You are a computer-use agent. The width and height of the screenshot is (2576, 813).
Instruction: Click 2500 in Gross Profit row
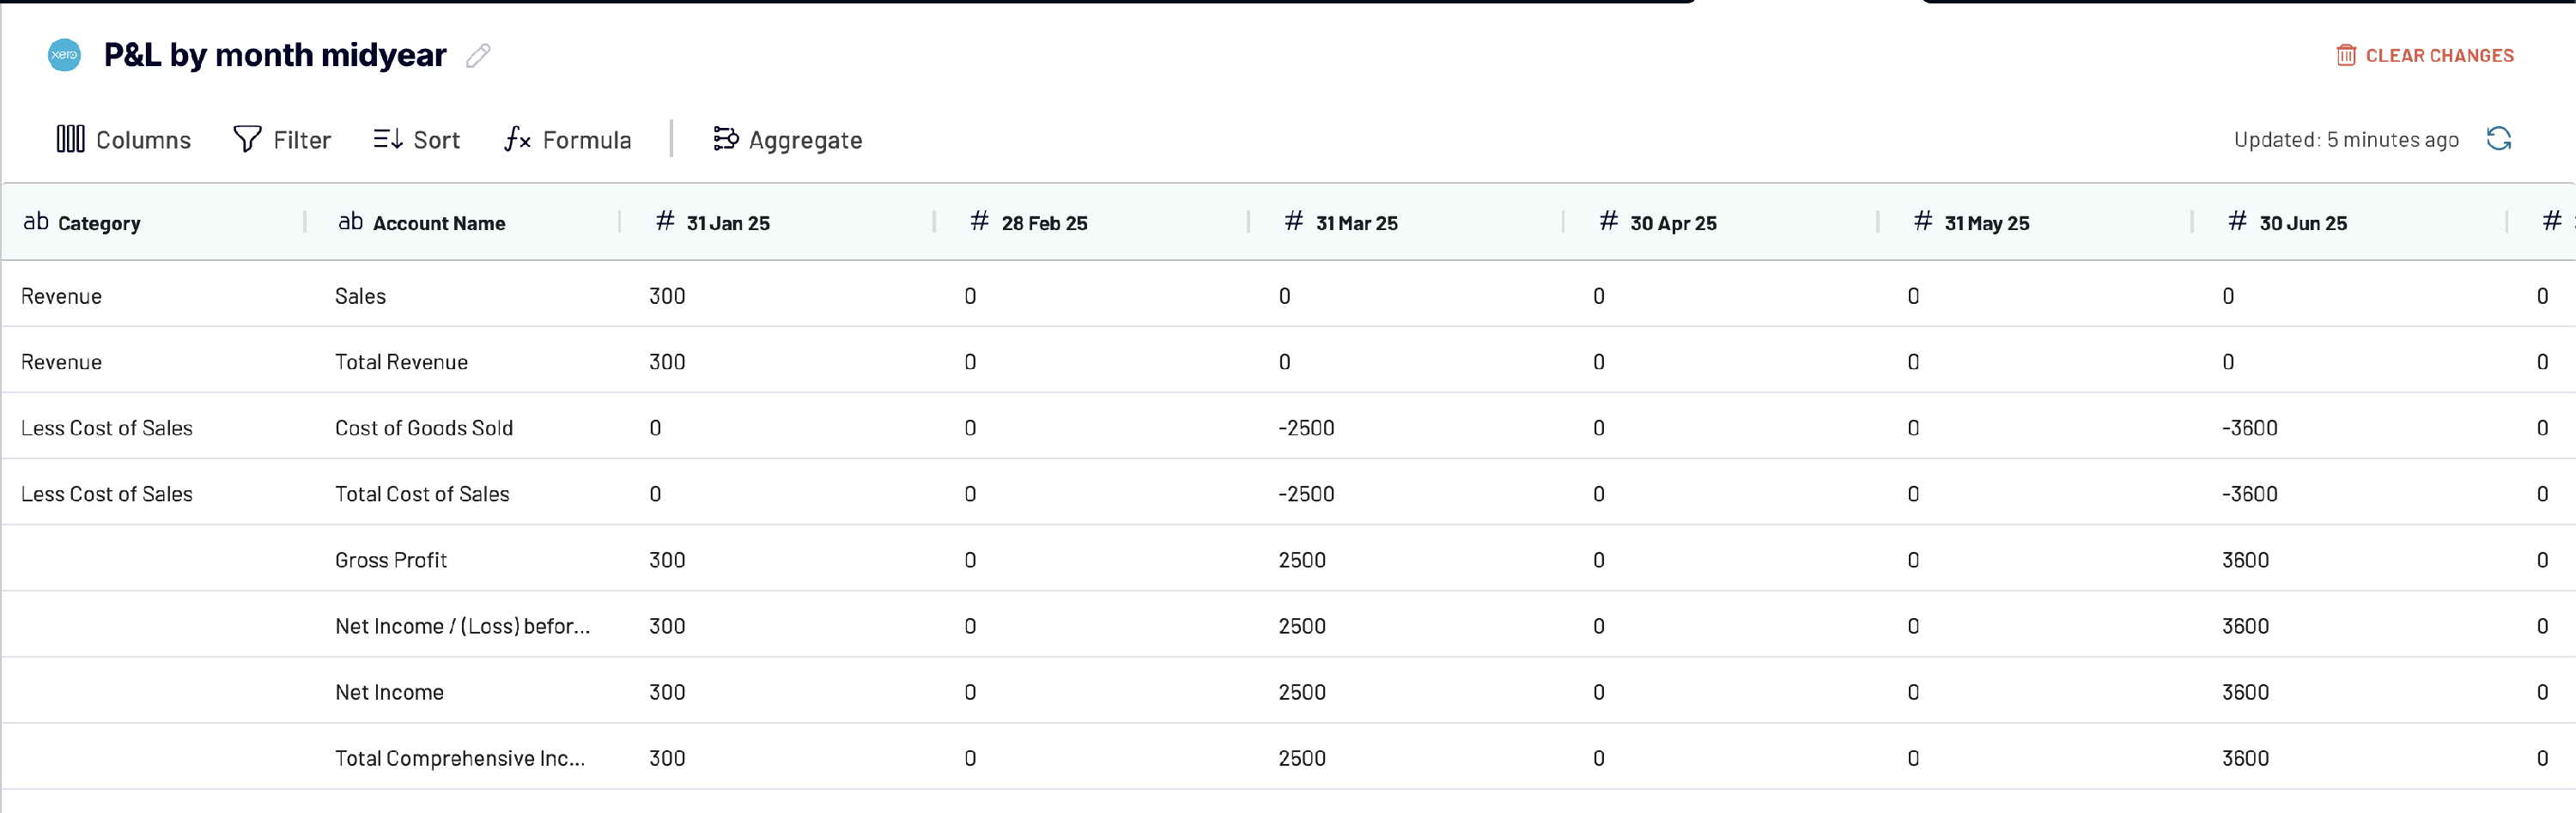pos(1302,560)
